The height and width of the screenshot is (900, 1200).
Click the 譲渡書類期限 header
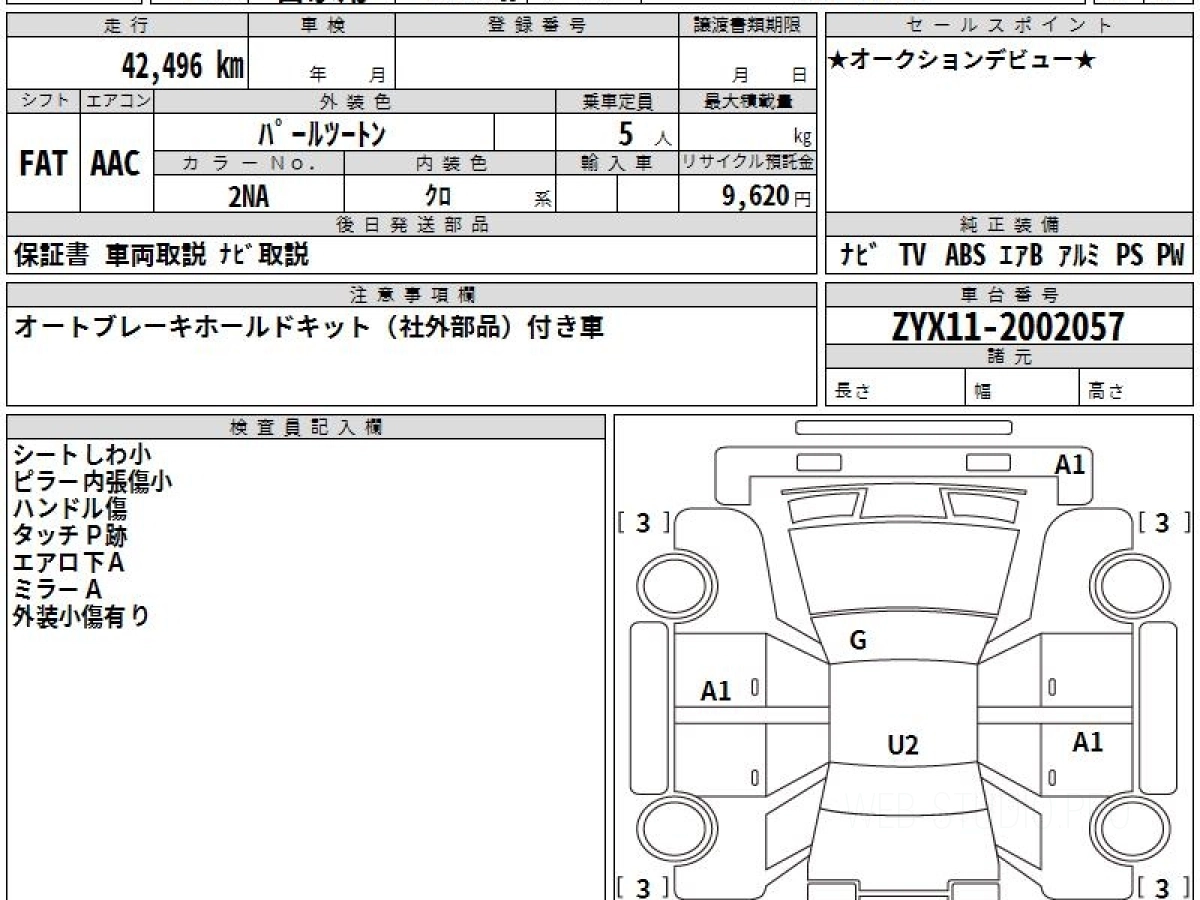(x=748, y=26)
